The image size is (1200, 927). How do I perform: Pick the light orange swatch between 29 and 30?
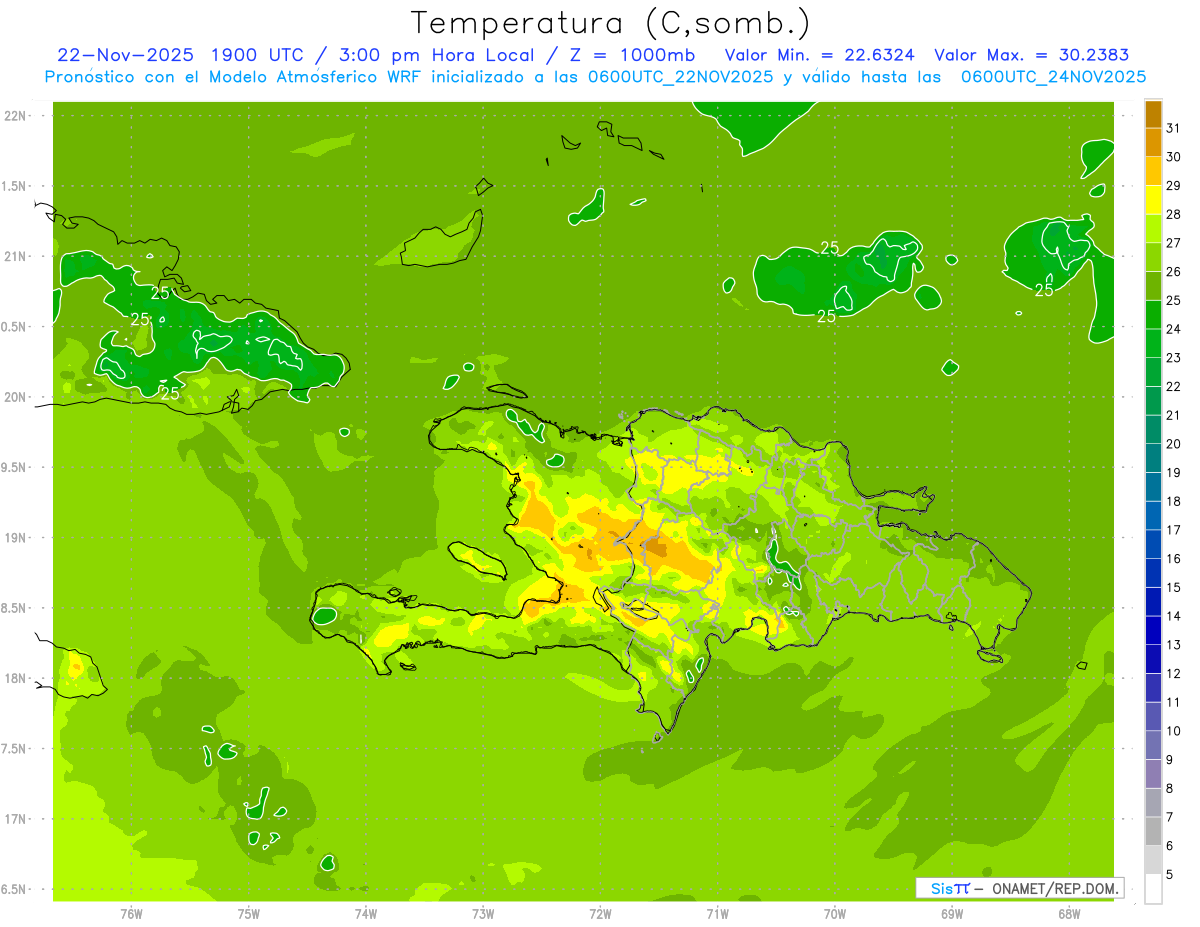[x=1153, y=172]
